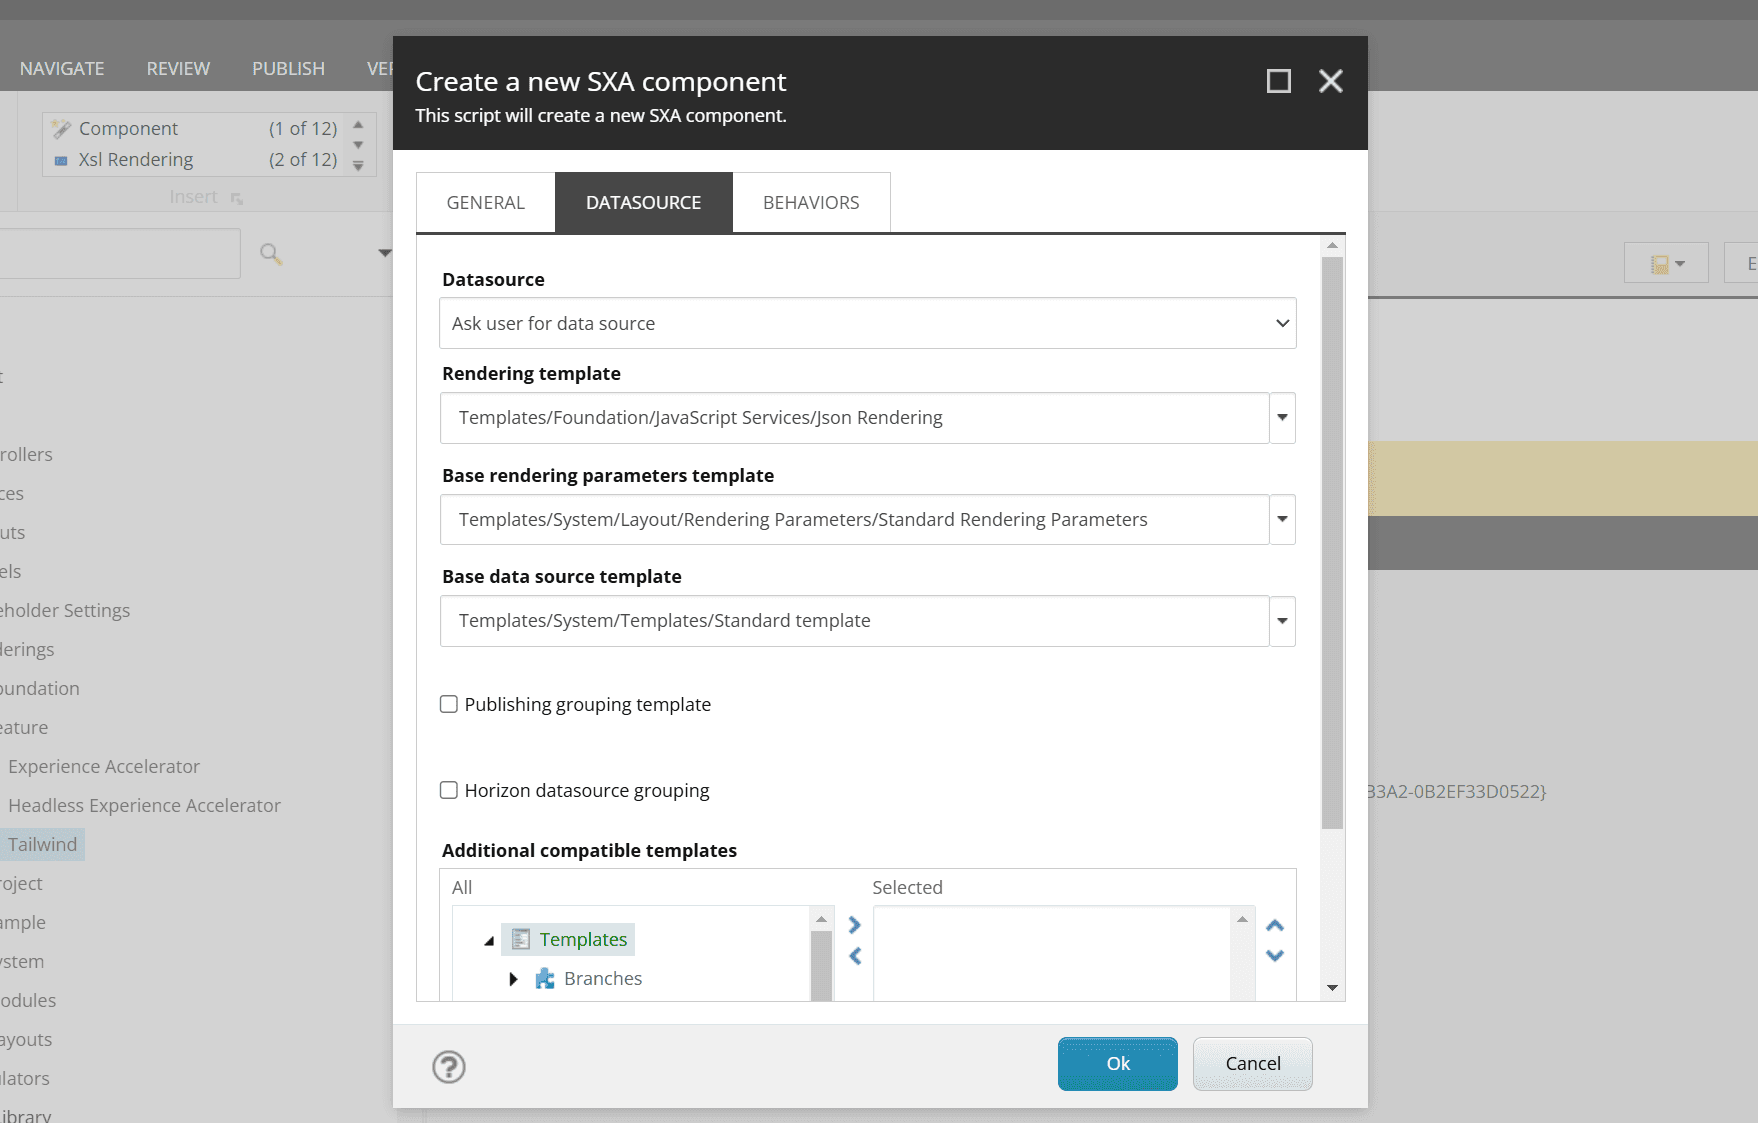Move selected item down with chevron
The height and width of the screenshot is (1123, 1758).
coord(1275,955)
